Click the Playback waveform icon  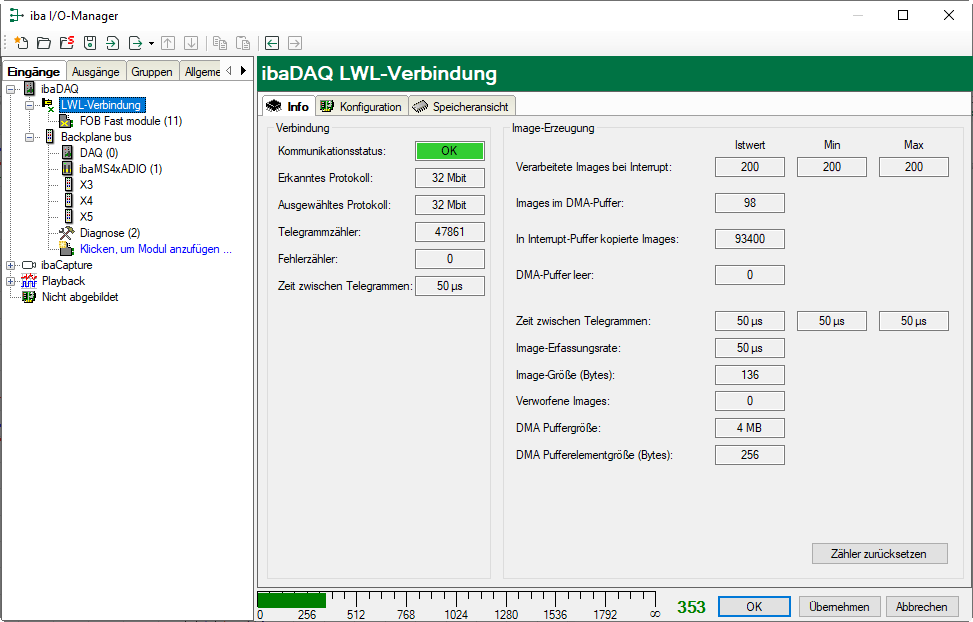[29, 281]
